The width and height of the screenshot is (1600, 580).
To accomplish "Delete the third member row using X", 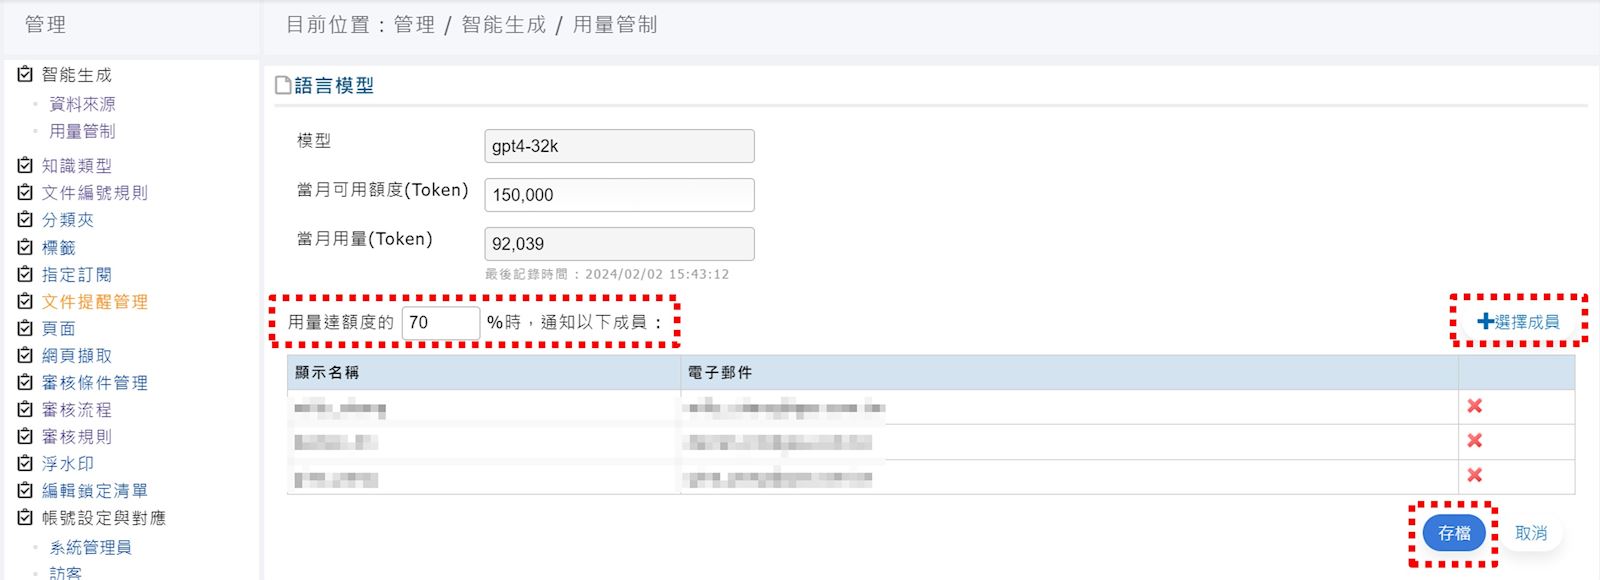I will [1474, 476].
